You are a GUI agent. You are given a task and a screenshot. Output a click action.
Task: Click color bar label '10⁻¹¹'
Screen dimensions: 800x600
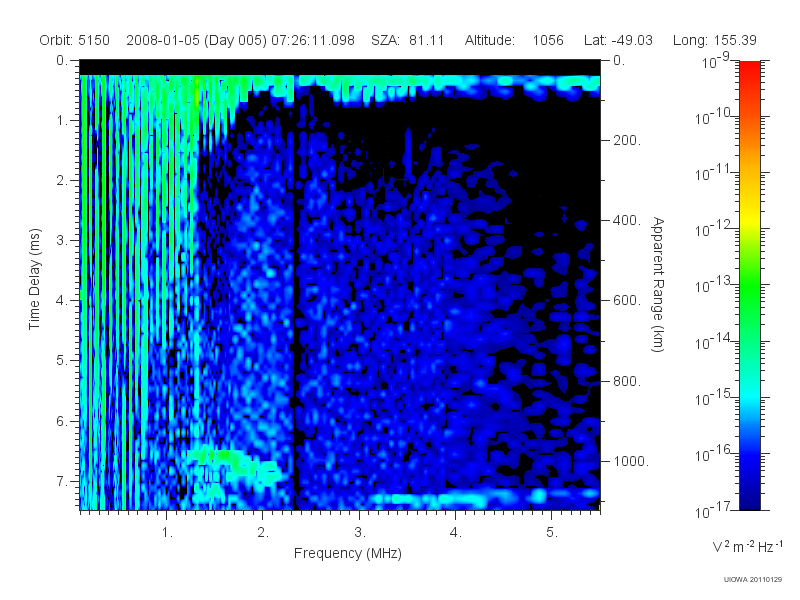pos(714,173)
